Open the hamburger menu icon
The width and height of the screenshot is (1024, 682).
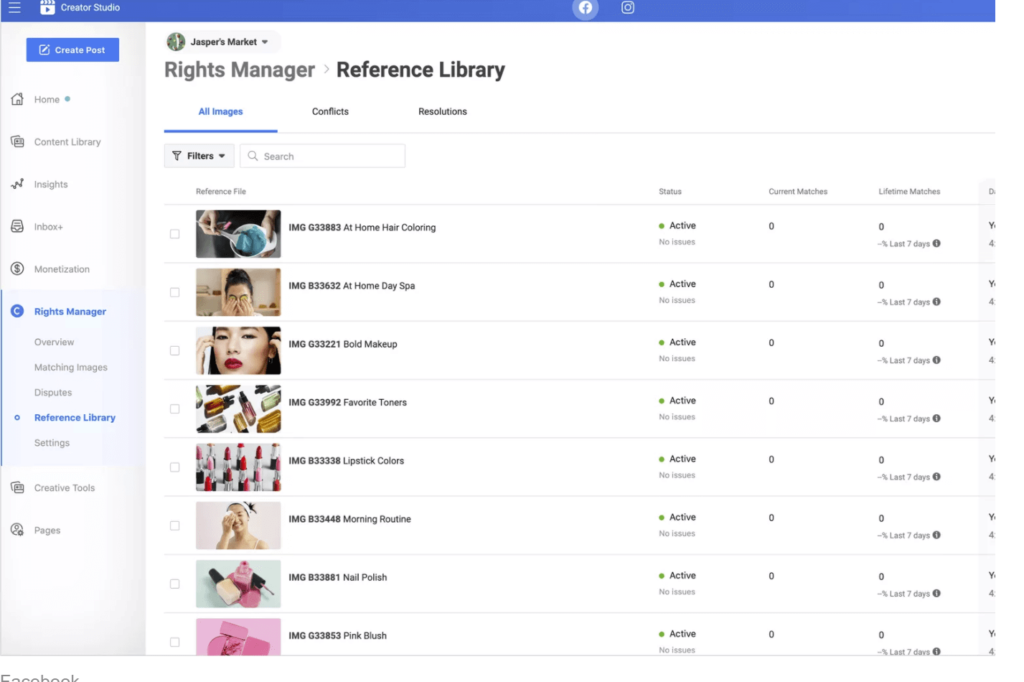pyautogui.click(x=14, y=8)
